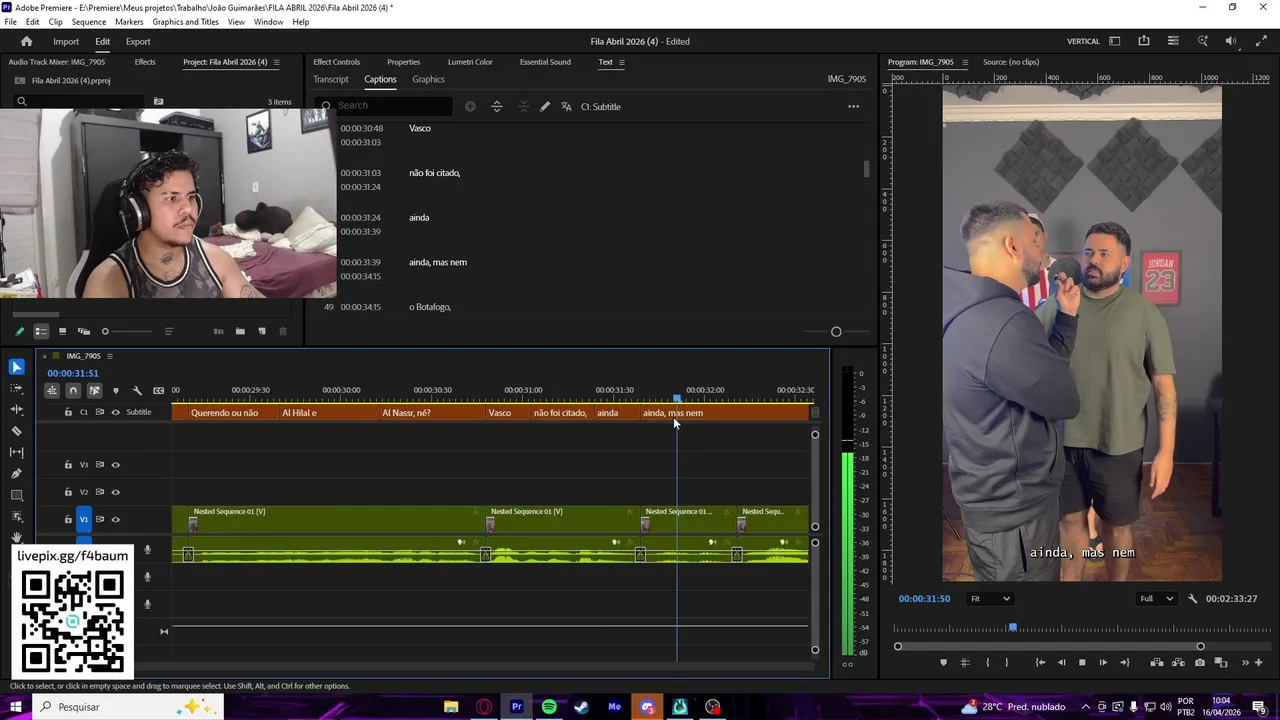Toggle V1 source patching target

click(84, 519)
